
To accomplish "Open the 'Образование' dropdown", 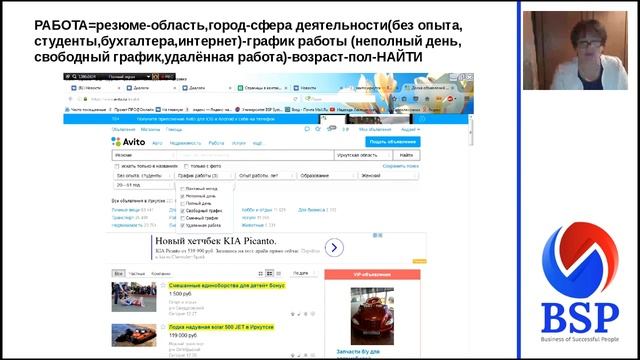I will click(x=327, y=176).
